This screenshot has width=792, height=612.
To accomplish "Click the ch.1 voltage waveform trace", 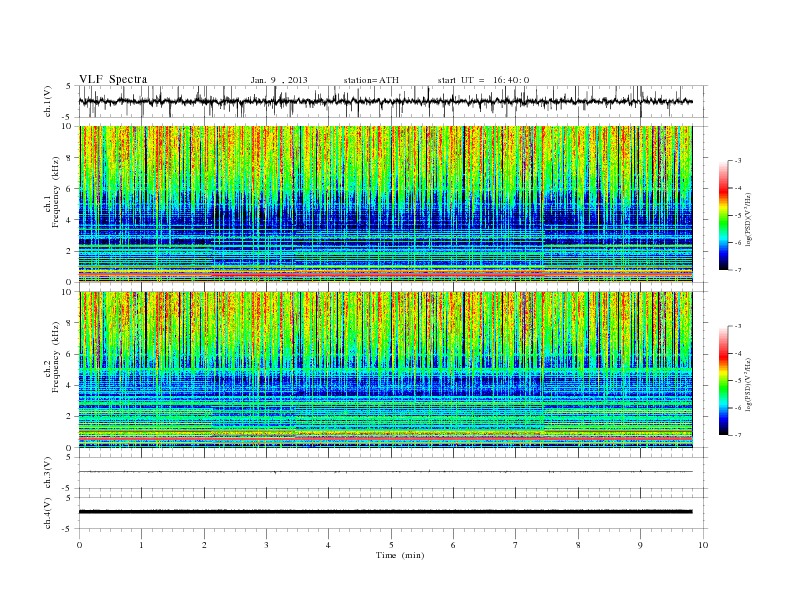I will [385, 101].
